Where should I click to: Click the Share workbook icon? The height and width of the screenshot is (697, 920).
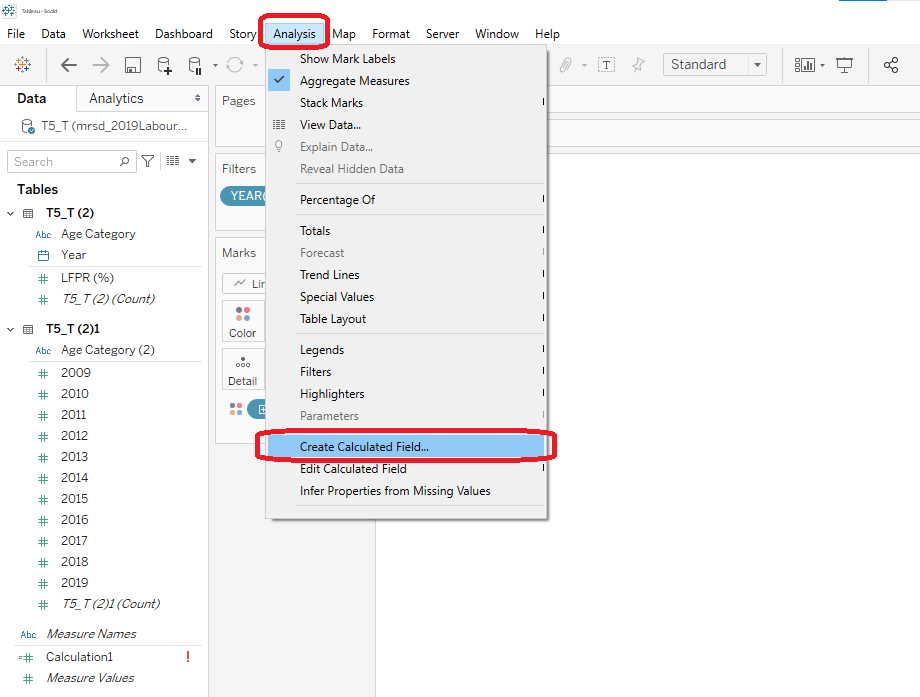(x=891, y=64)
